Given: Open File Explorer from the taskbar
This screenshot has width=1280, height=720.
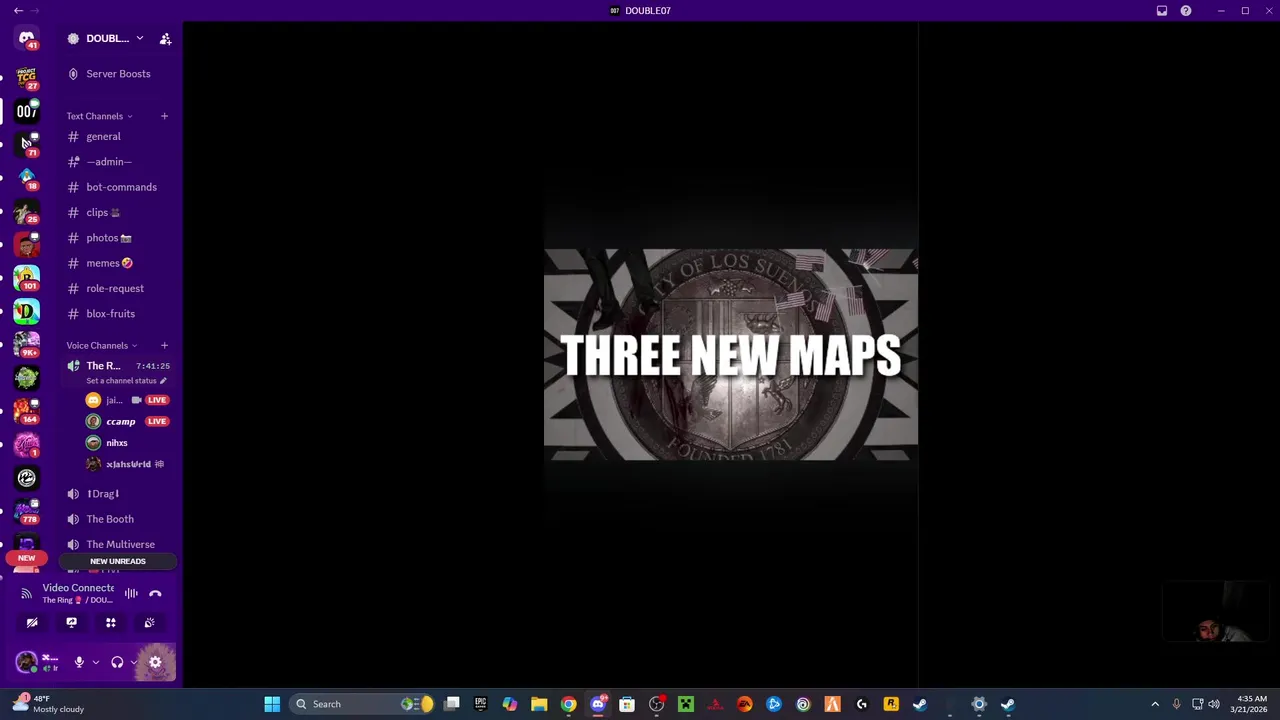Looking at the screenshot, I should tap(539, 704).
